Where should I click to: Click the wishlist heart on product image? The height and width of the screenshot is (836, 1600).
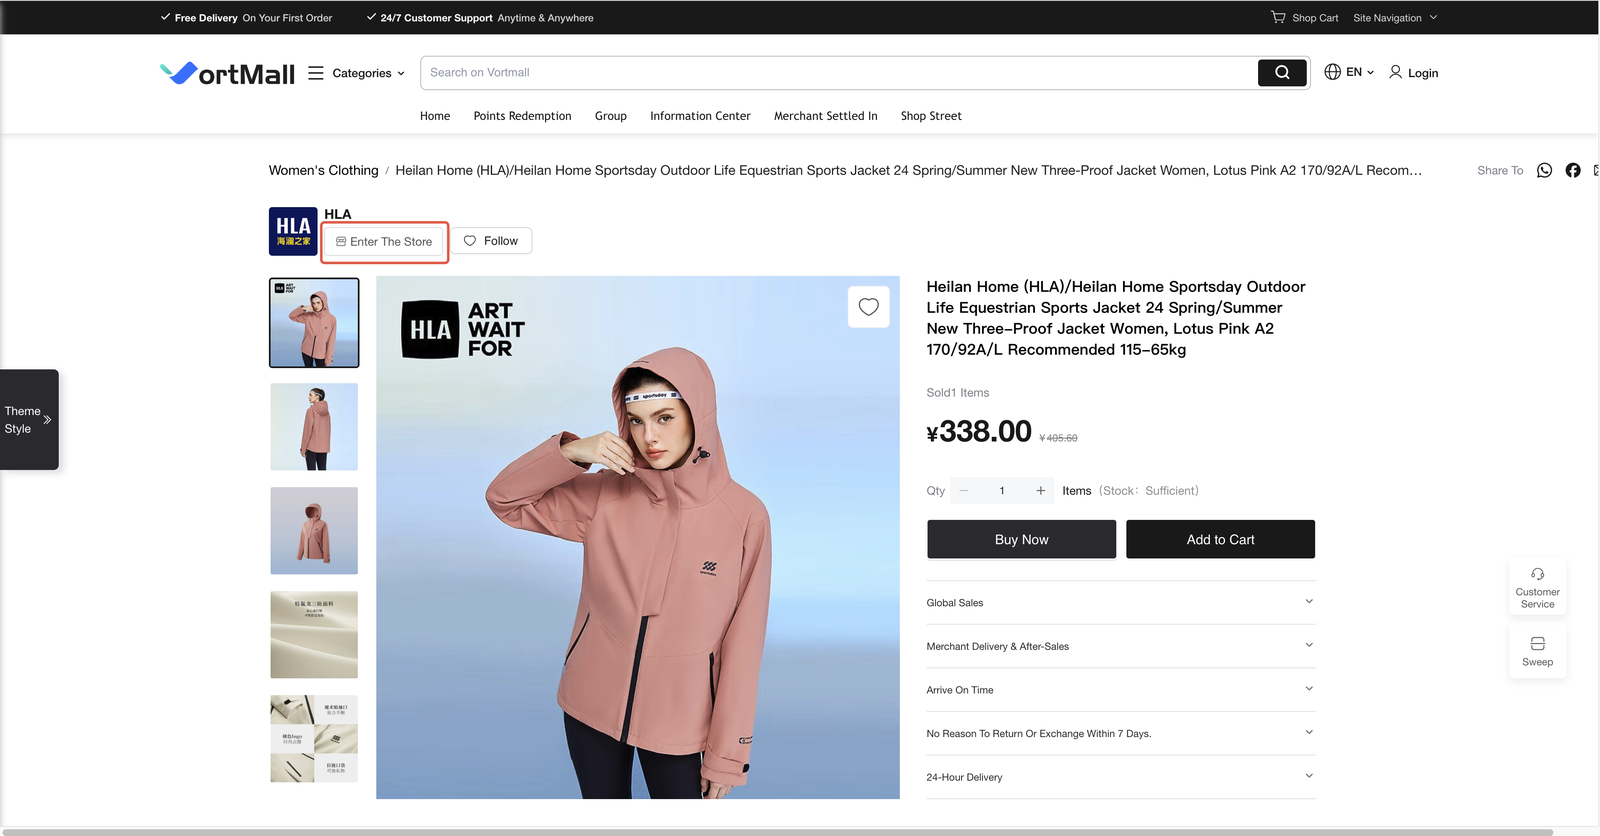[868, 307]
